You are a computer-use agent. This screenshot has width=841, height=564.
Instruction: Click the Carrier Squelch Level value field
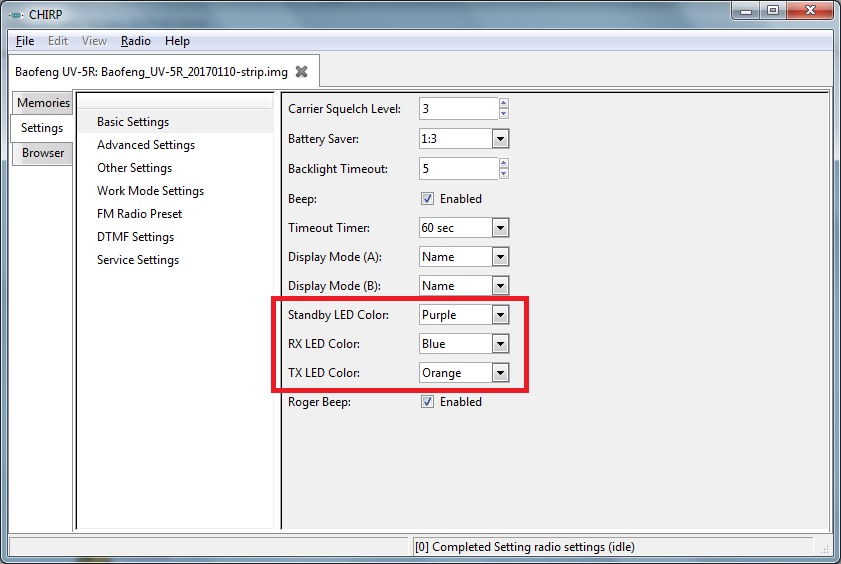(x=459, y=109)
